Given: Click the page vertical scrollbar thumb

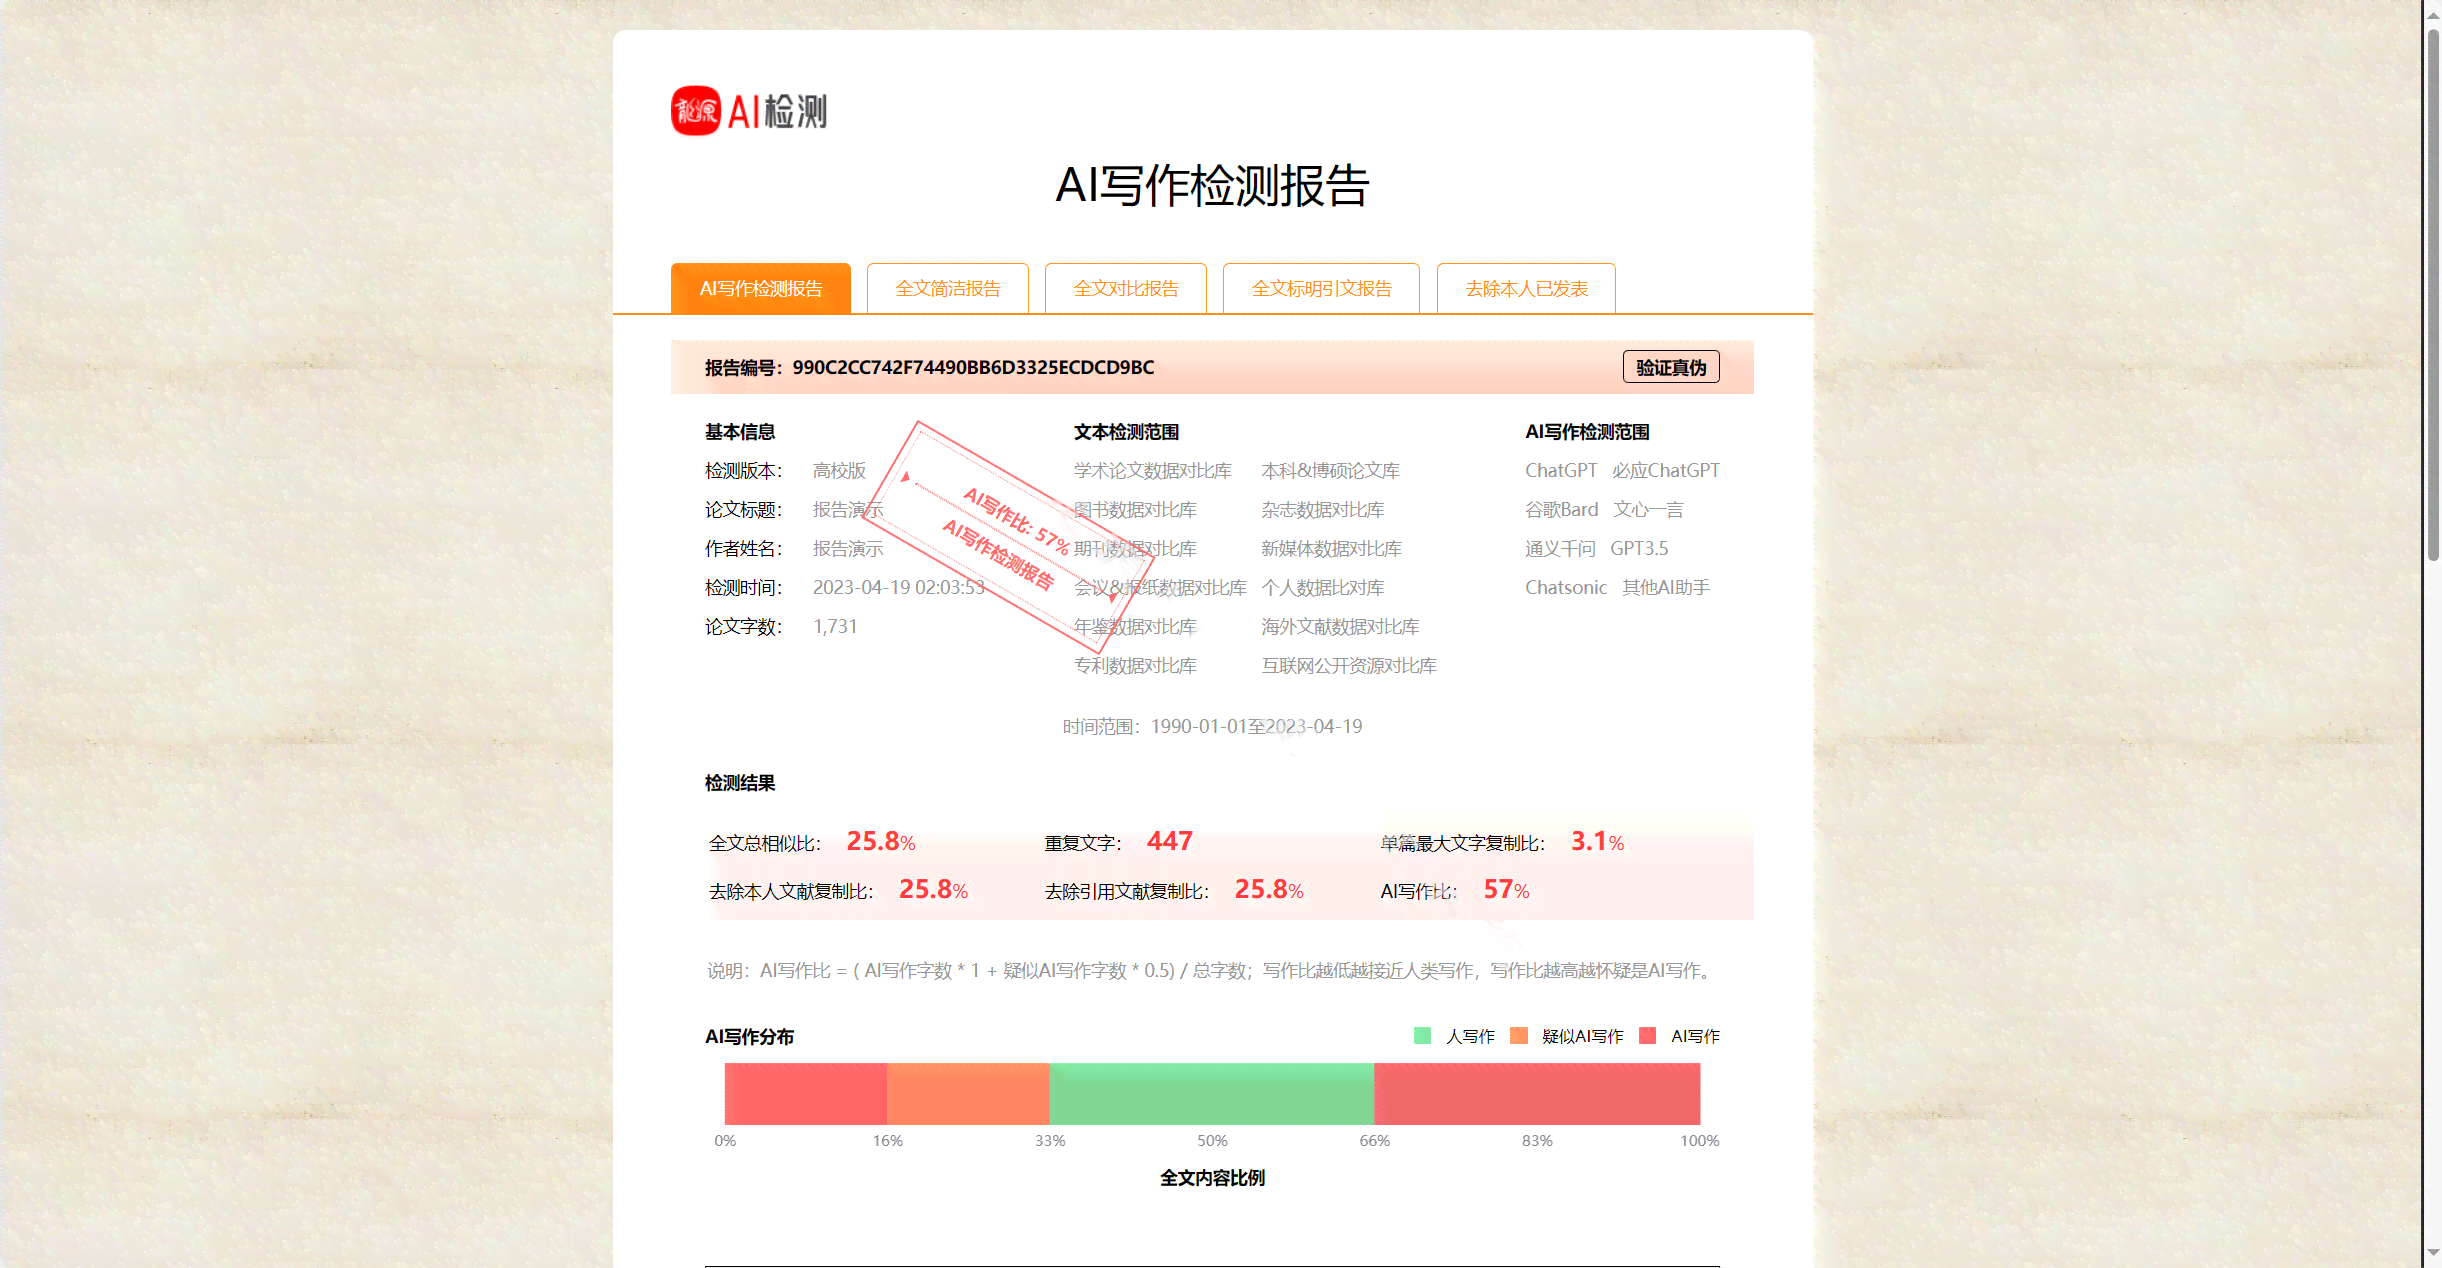Looking at the screenshot, I should tap(2433, 295).
